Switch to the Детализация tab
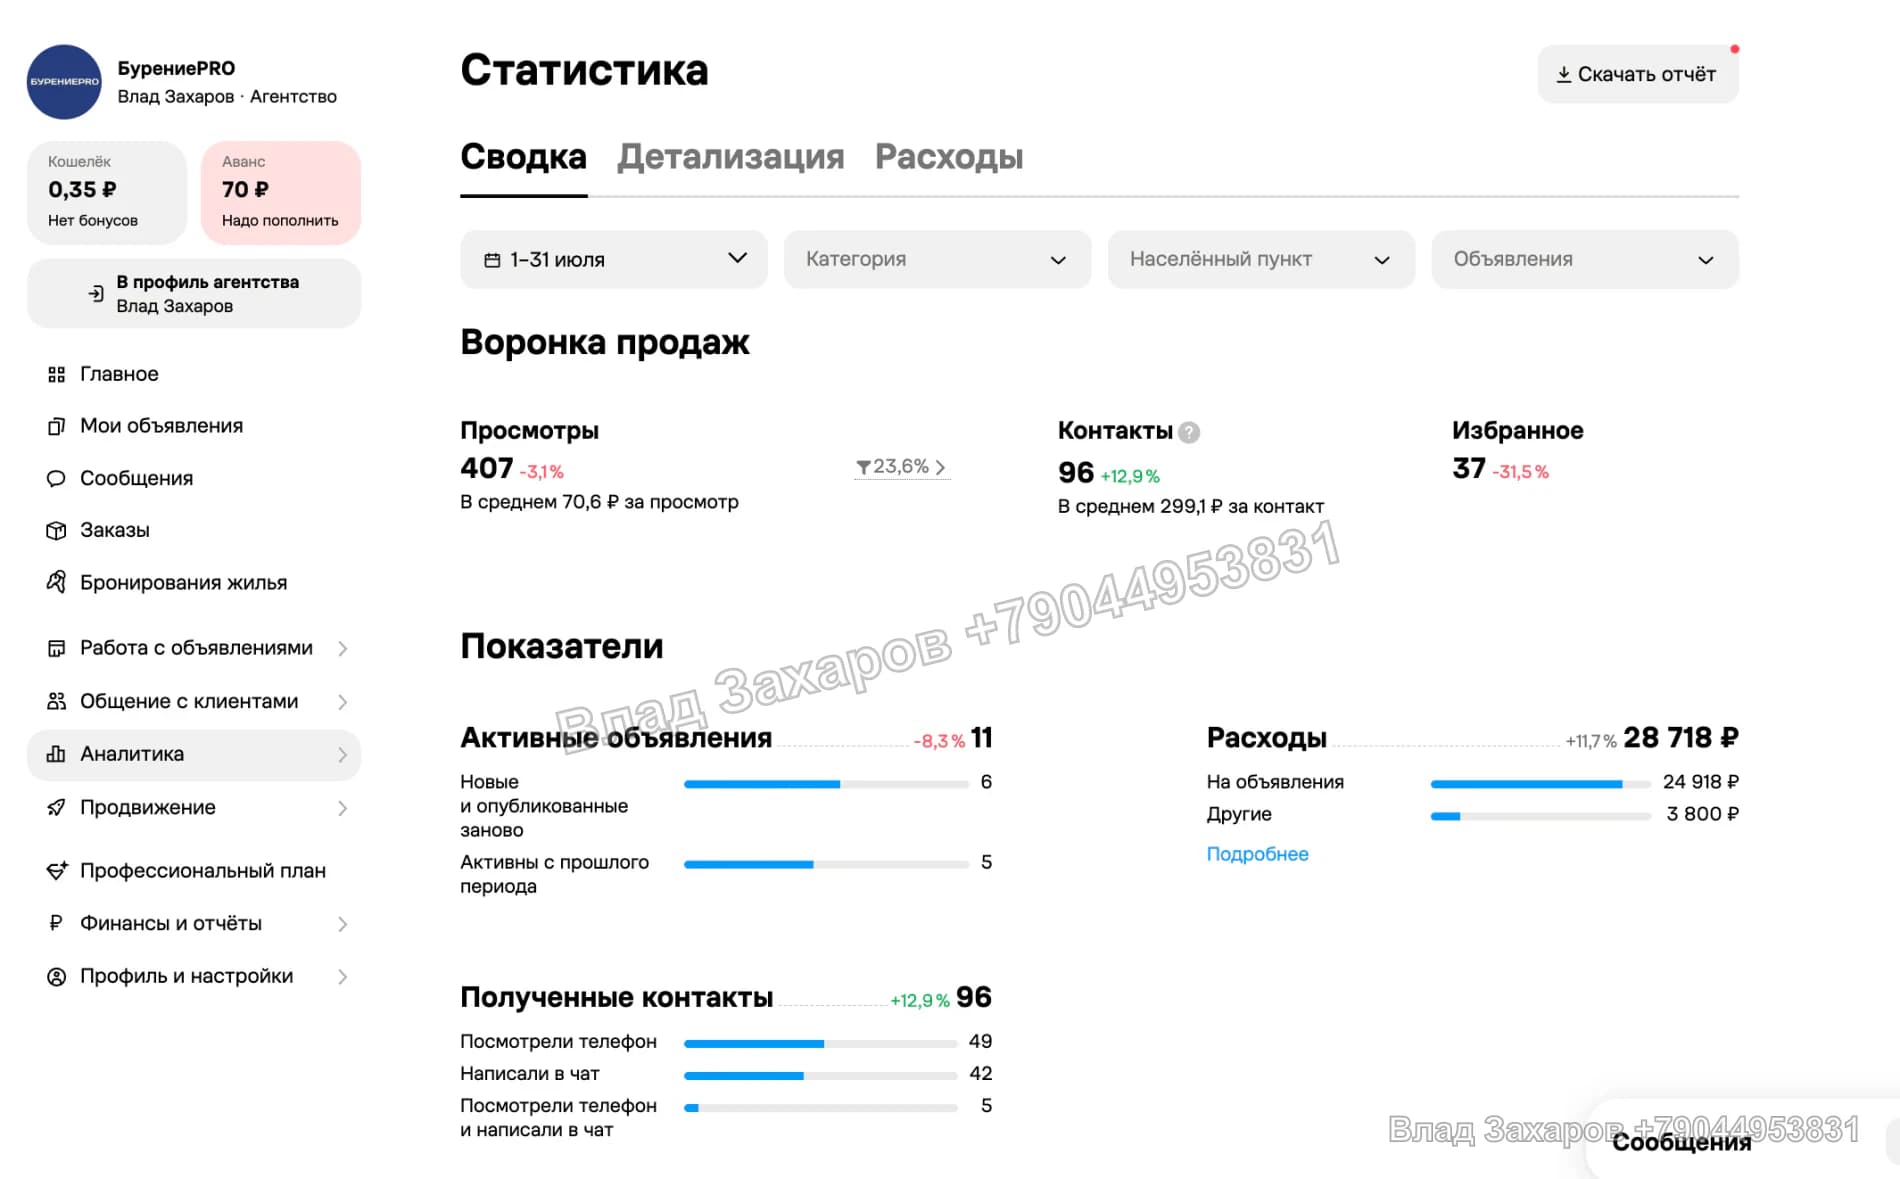The height and width of the screenshot is (1179, 1900). pyautogui.click(x=730, y=157)
